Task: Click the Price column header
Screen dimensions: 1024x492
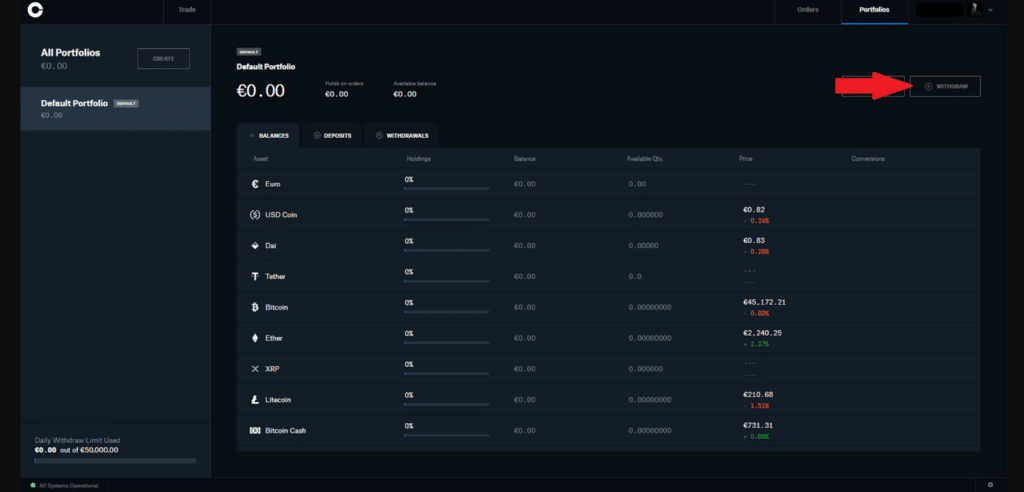Action: 745,159
